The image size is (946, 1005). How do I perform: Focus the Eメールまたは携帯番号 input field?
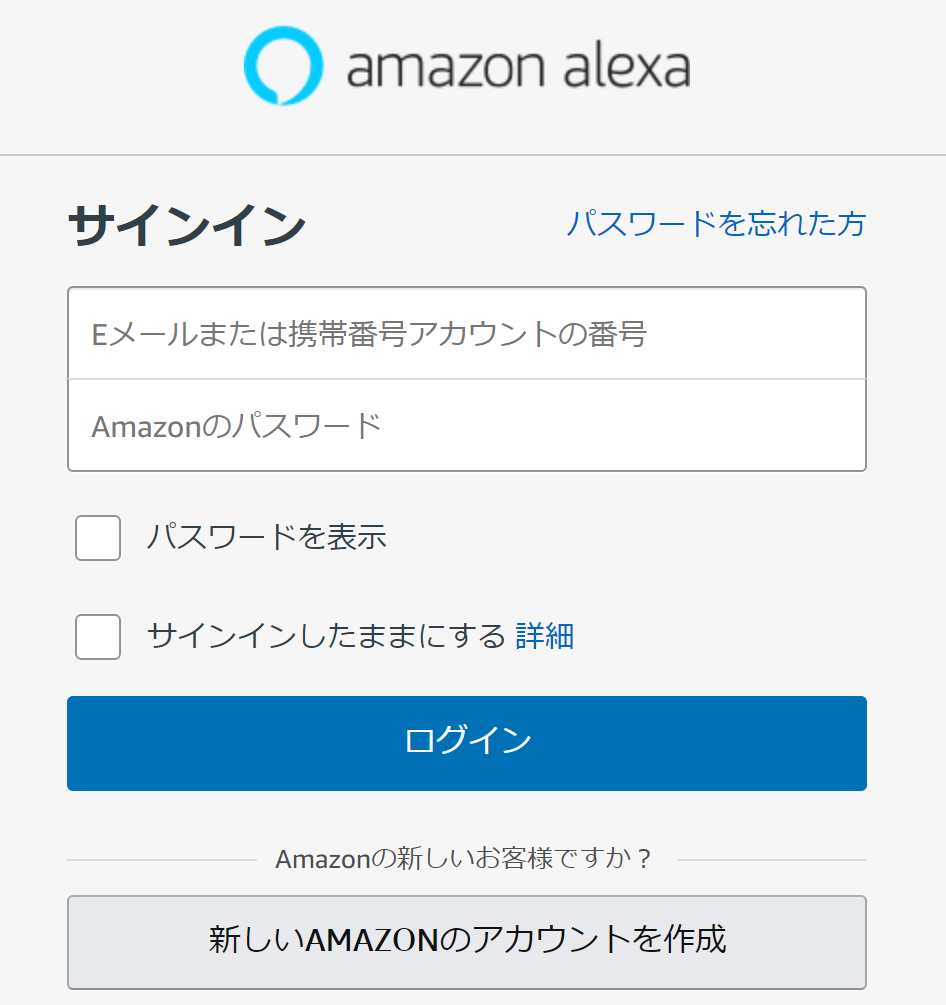[x=467, y=333]
